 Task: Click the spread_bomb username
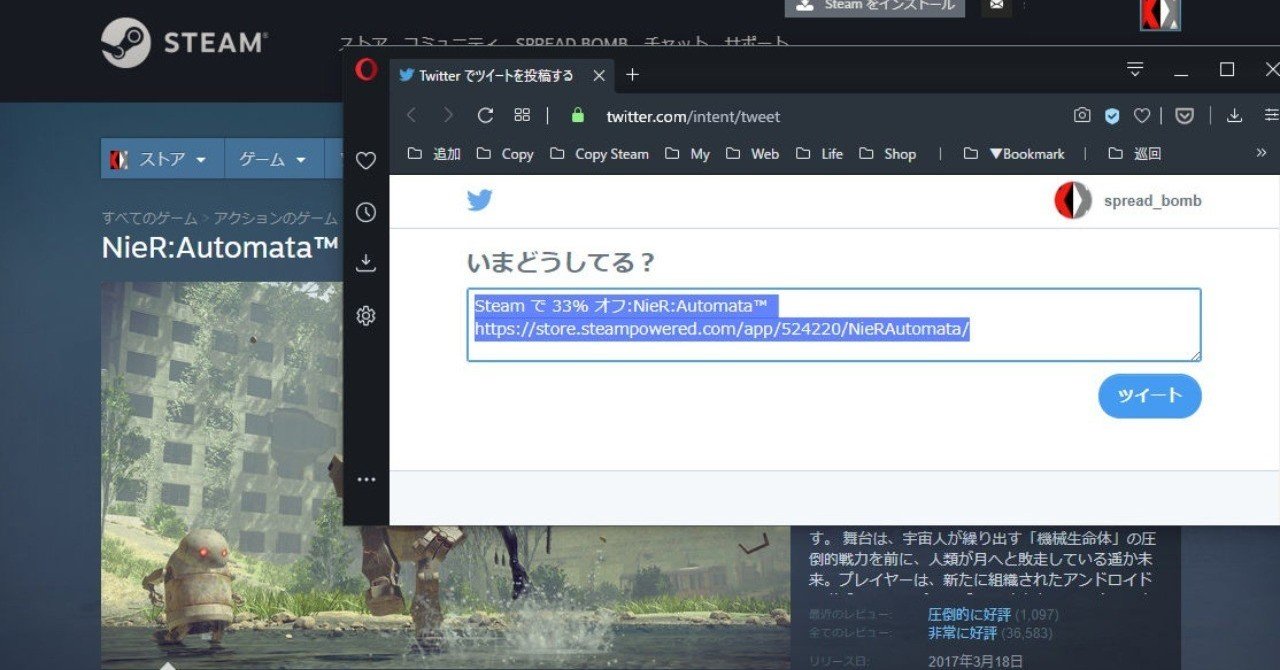(1153, 201)
